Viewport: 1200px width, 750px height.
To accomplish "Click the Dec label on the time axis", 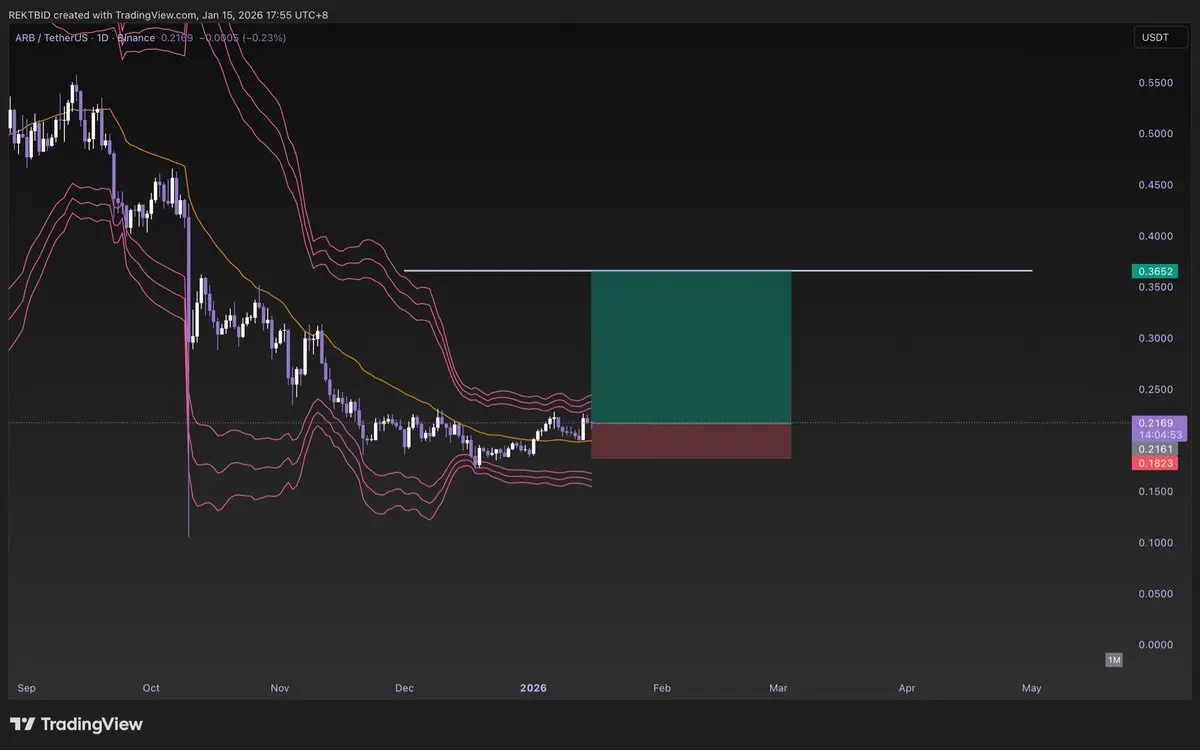I will pyautogui.click(x=404, y=688).
